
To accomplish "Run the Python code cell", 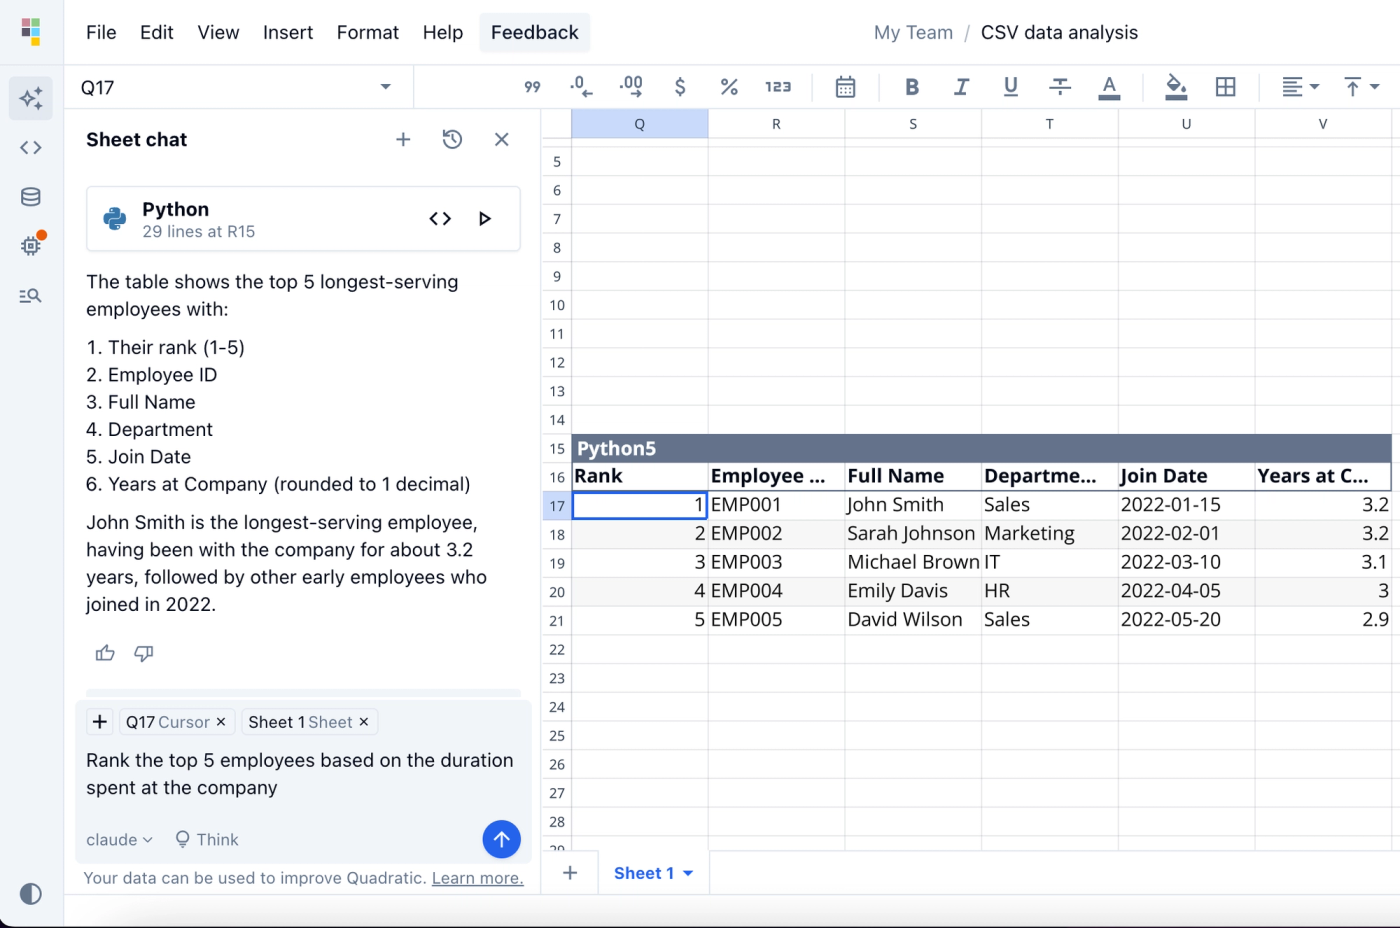I will pyautogui.click(x=485, y=219).
